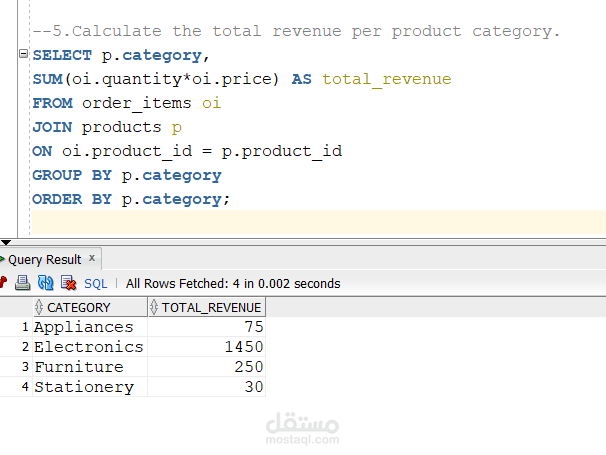Viewport: 606px width, 455px height.
Task: Click the pin icon in the result toolbar
Action: coord(4,283)
